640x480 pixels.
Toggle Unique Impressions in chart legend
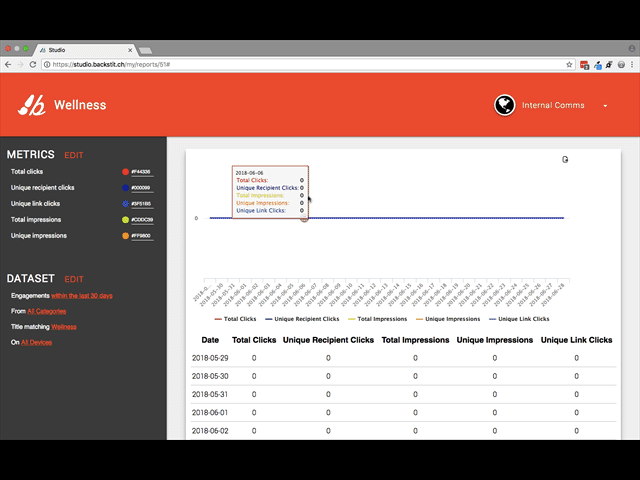pos(448,319)
